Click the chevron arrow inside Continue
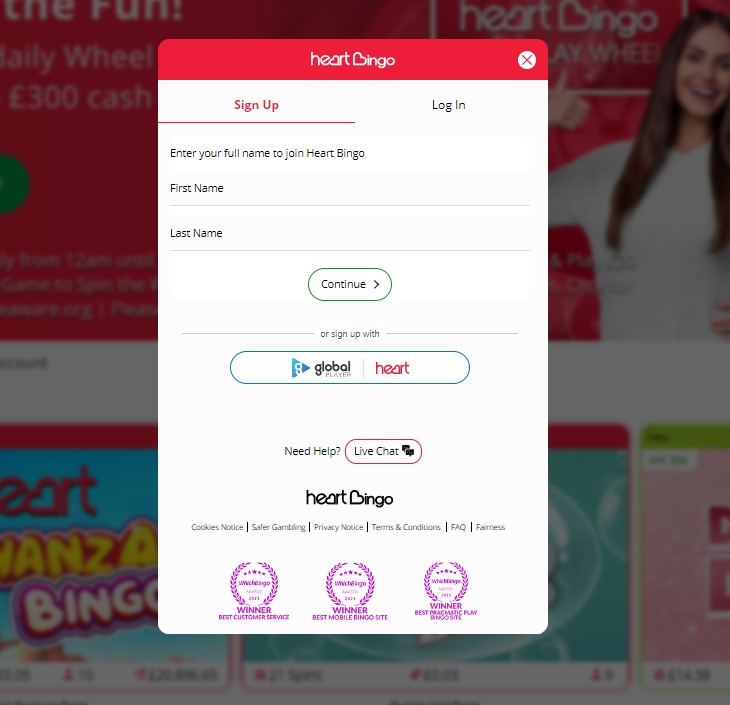 coord(376,284)
